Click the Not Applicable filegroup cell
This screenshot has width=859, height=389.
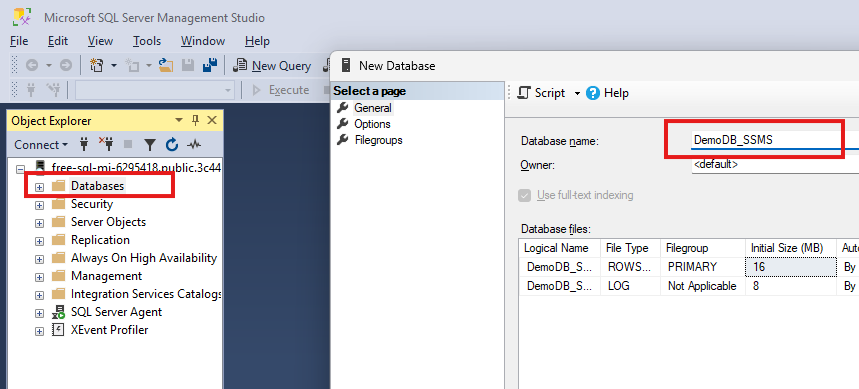click(x=703, y=286)
